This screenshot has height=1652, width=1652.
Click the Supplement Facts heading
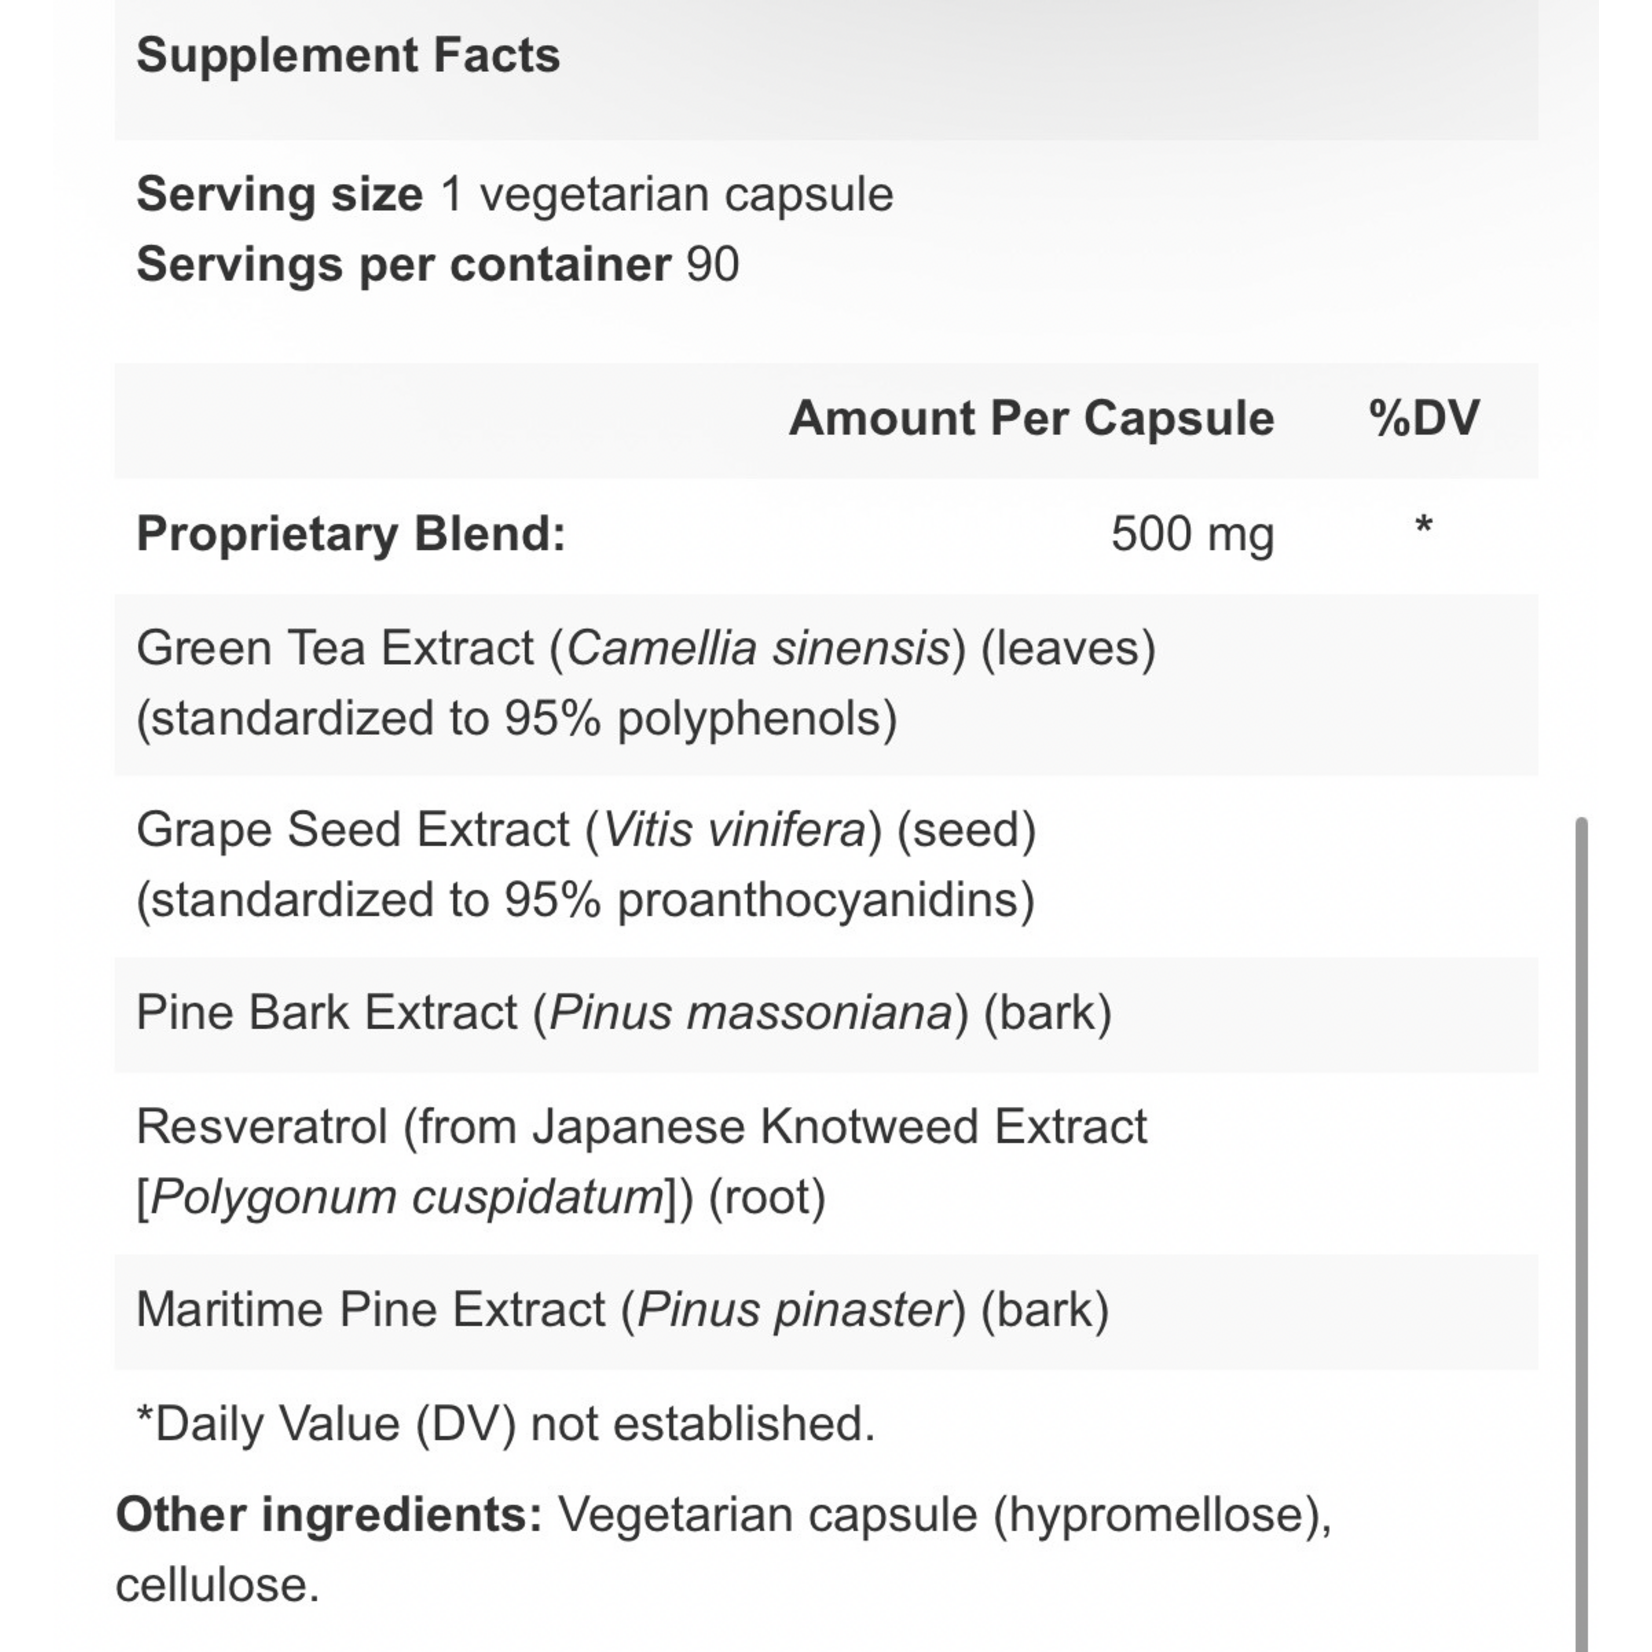pos(348,55)
